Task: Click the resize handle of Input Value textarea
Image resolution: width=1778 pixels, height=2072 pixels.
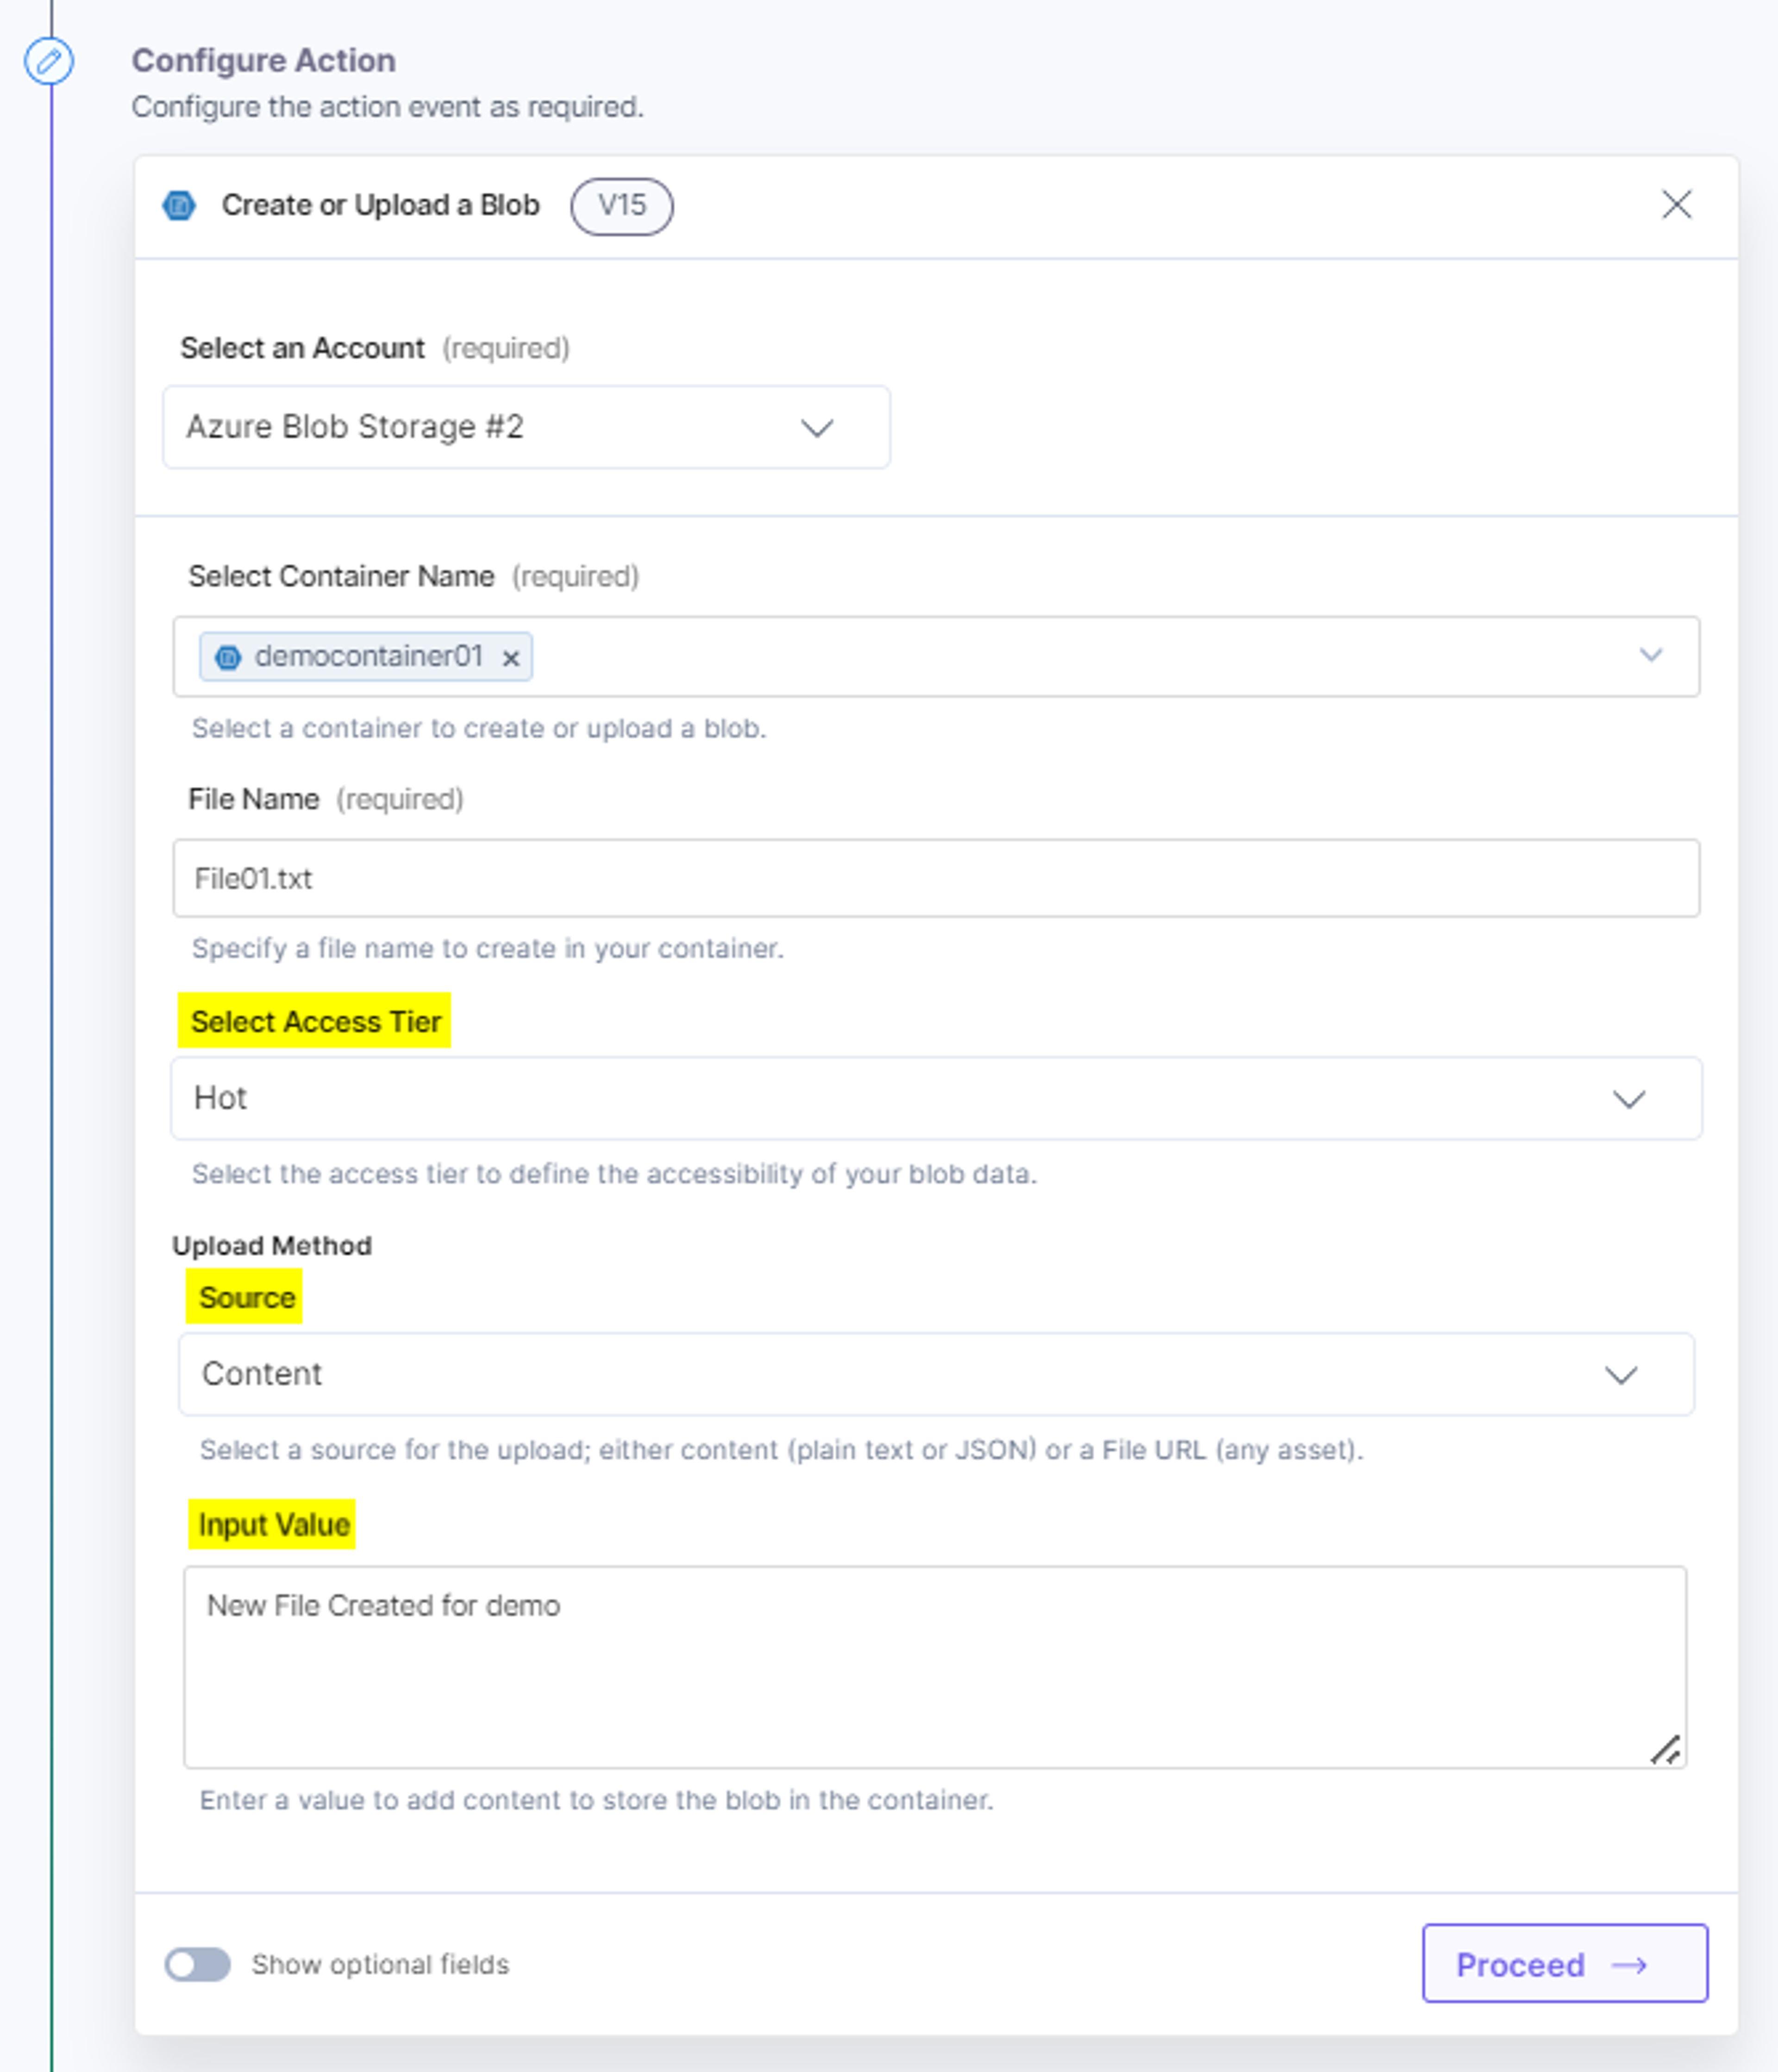Action: pyautogui.click(x=1665, y=1750)
